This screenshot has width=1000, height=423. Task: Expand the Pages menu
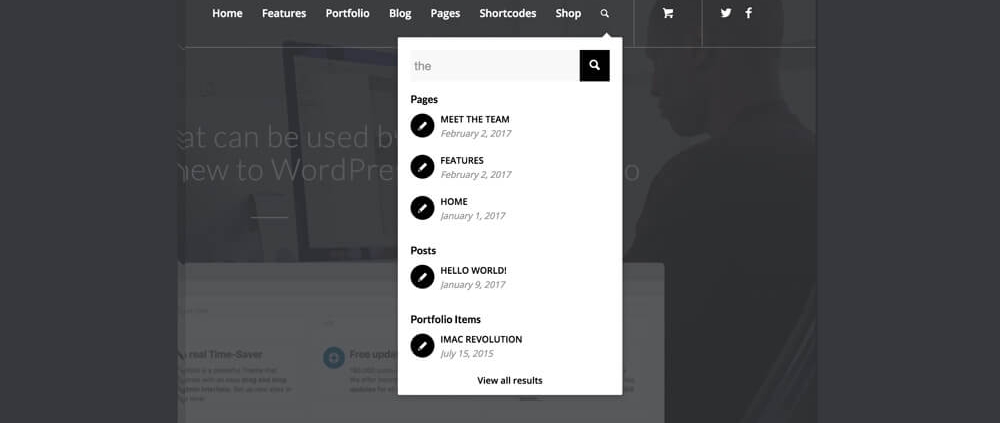445,14
